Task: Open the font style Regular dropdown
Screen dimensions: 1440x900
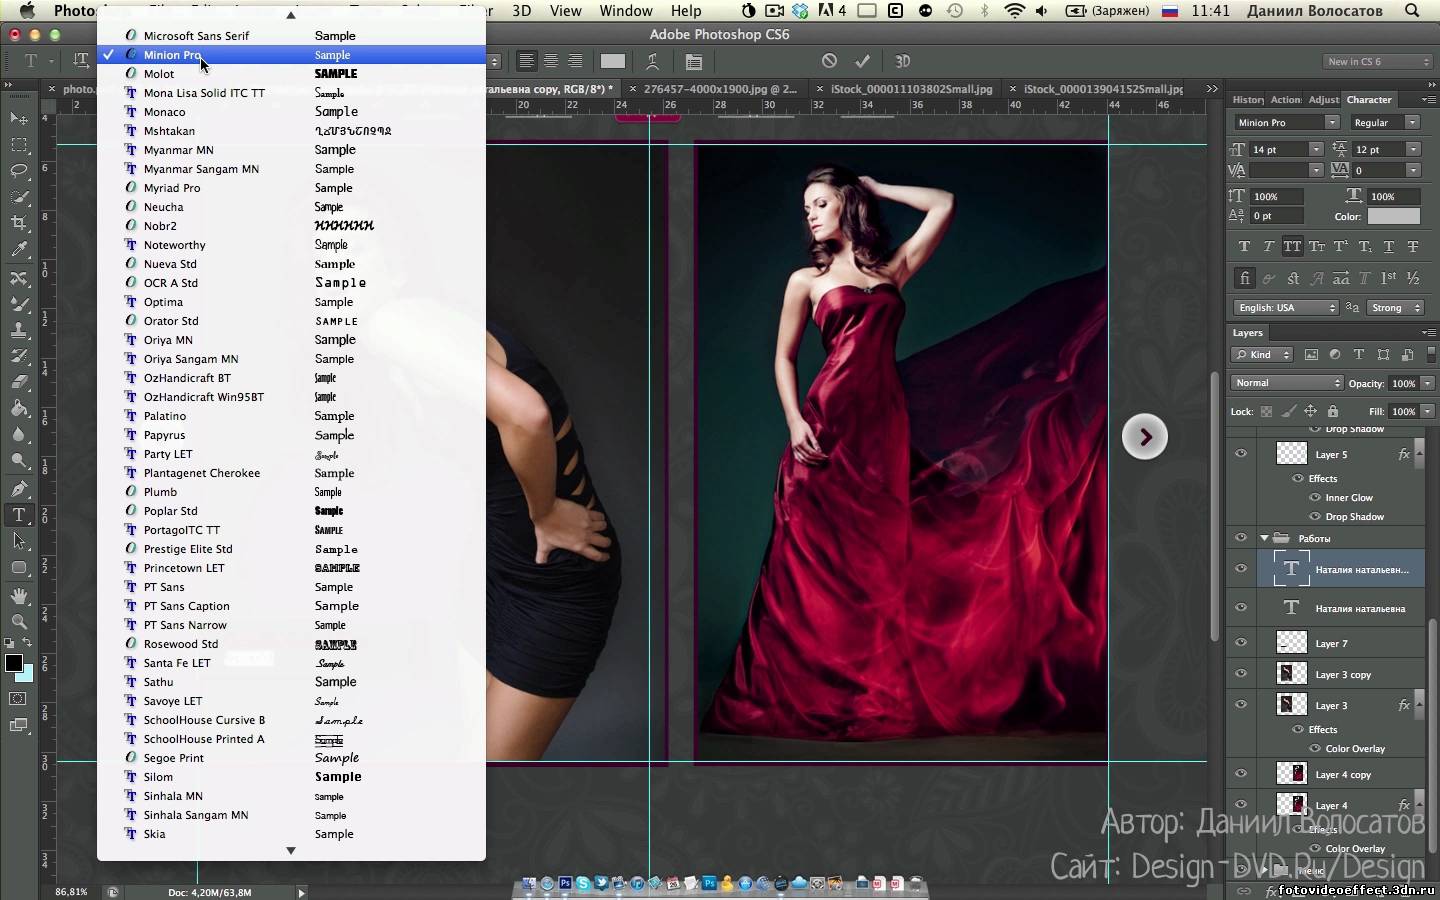Action: (x=1384, y=122)
